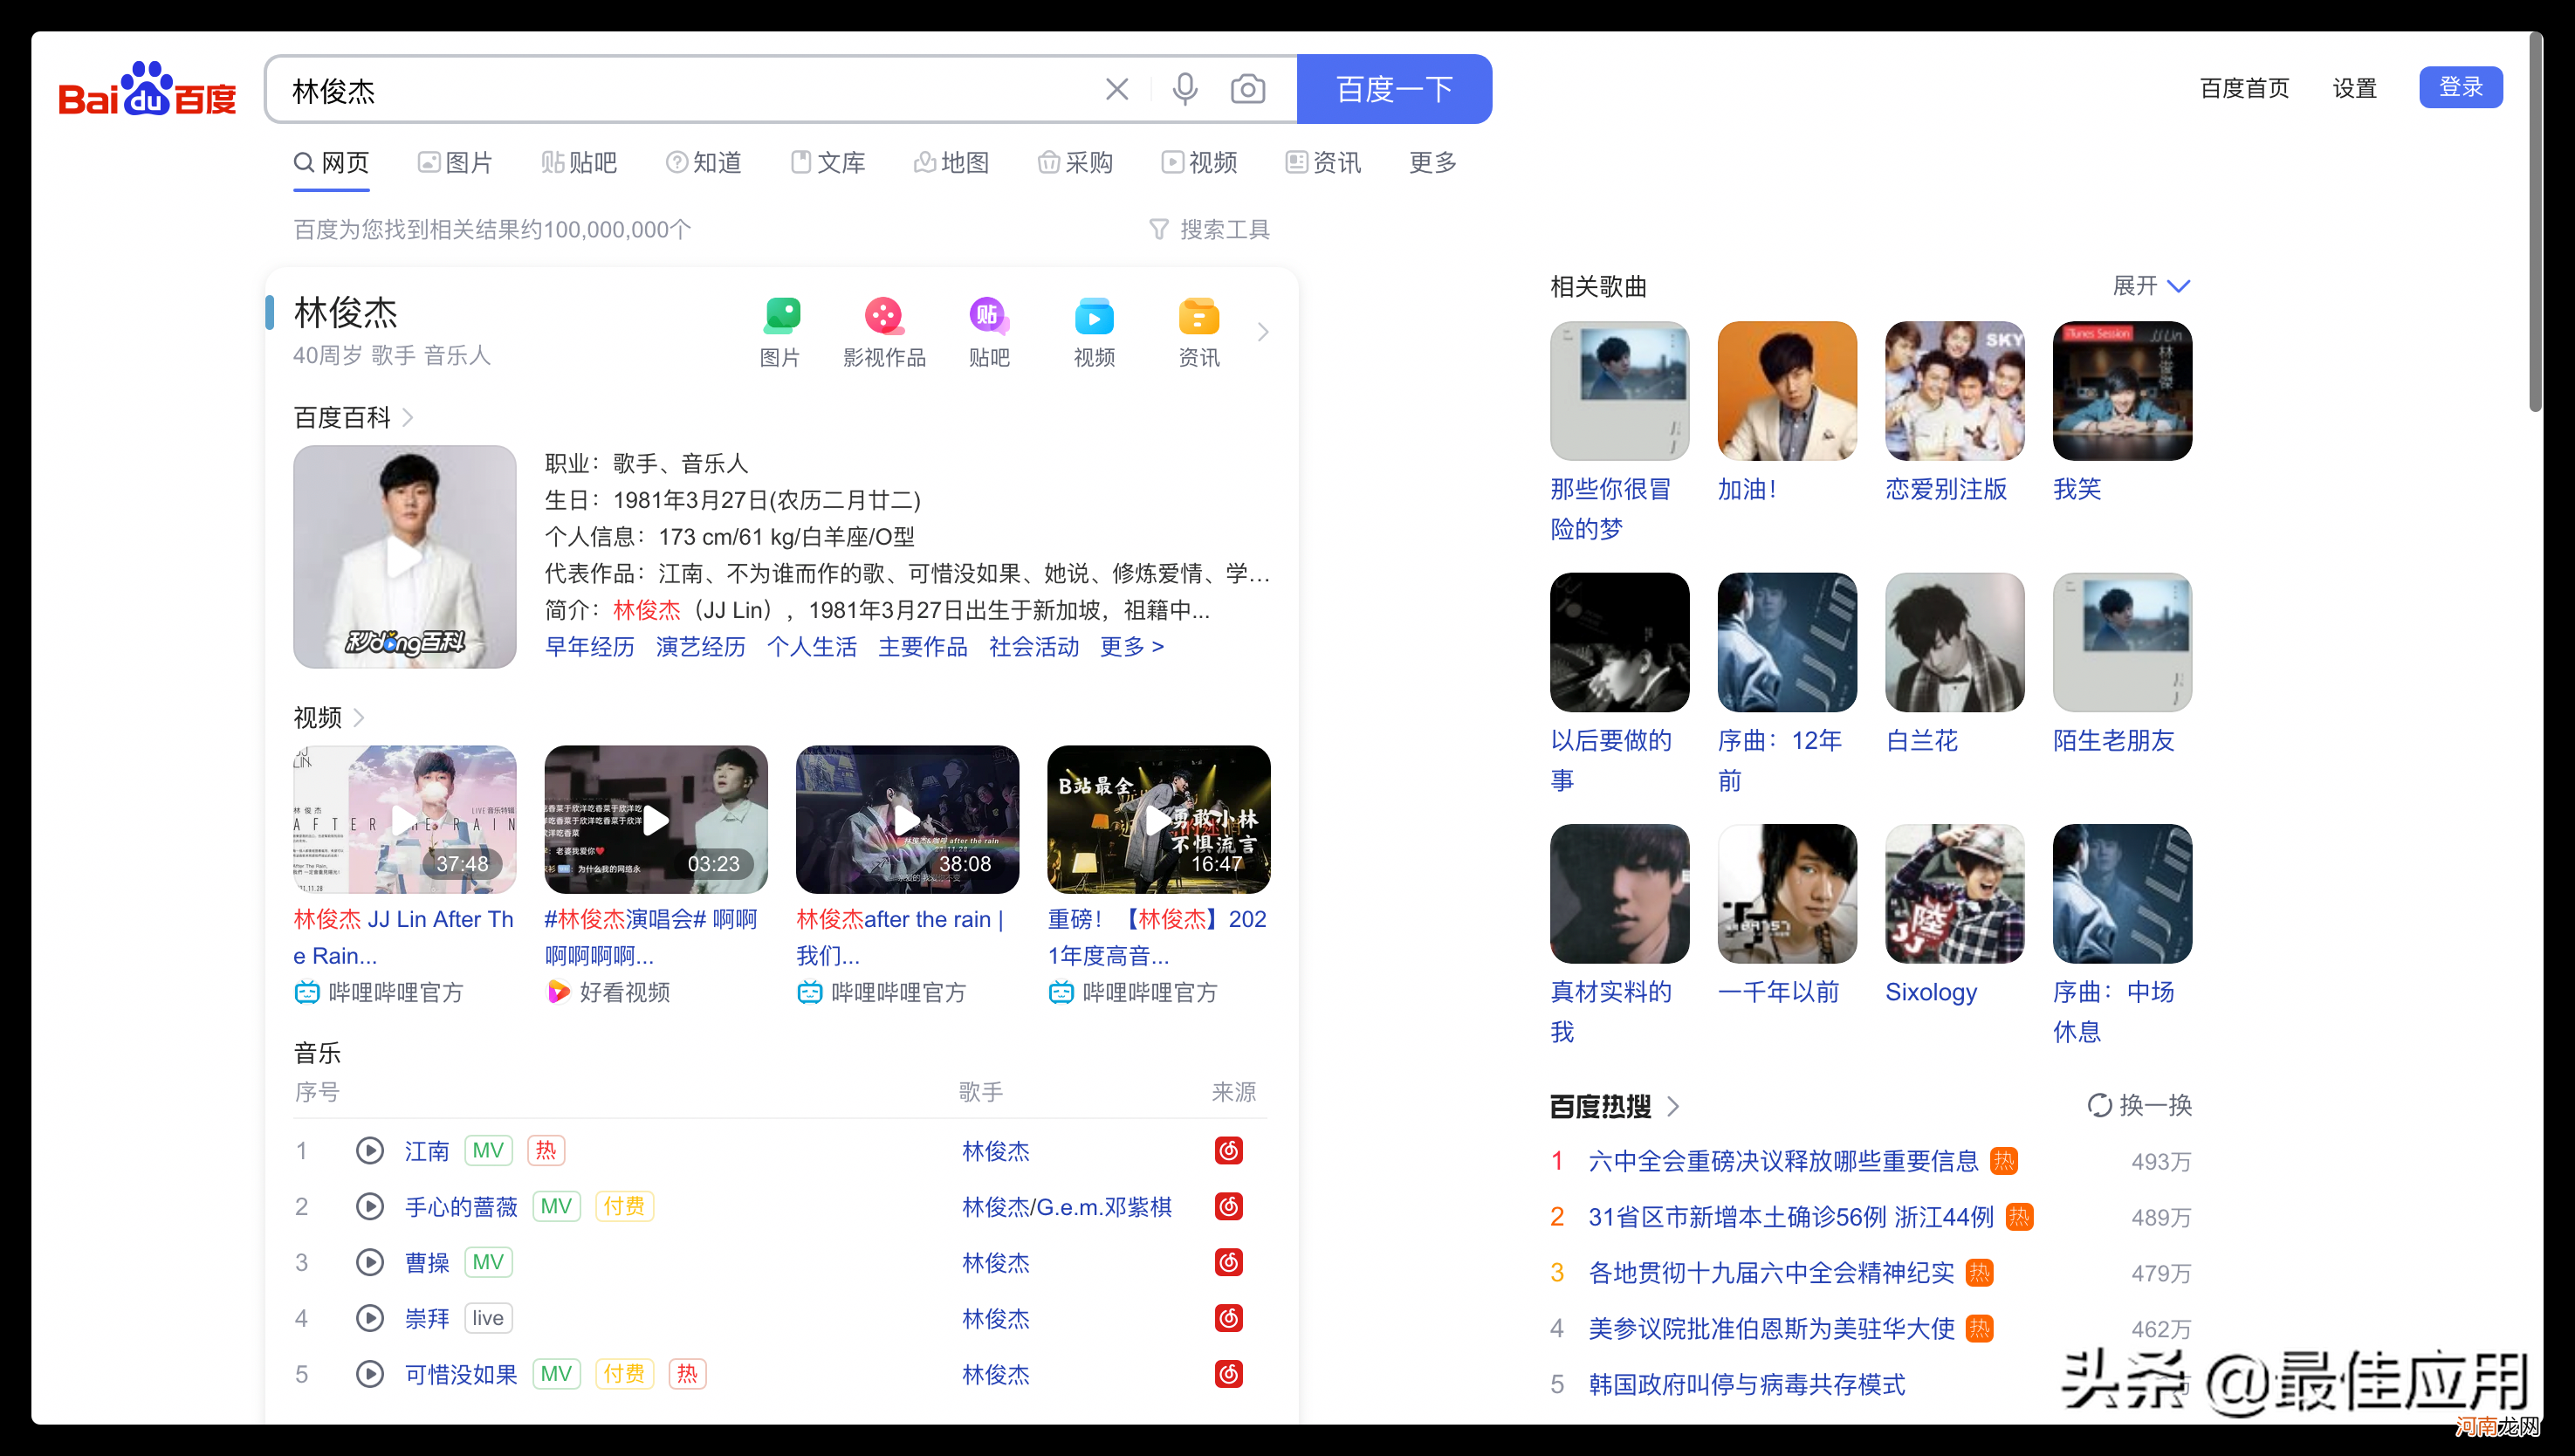Open the 加油! song cover
The height and width of the screenshot is (1456, 2575).
pyautogui.click(x=1786, y=390)
